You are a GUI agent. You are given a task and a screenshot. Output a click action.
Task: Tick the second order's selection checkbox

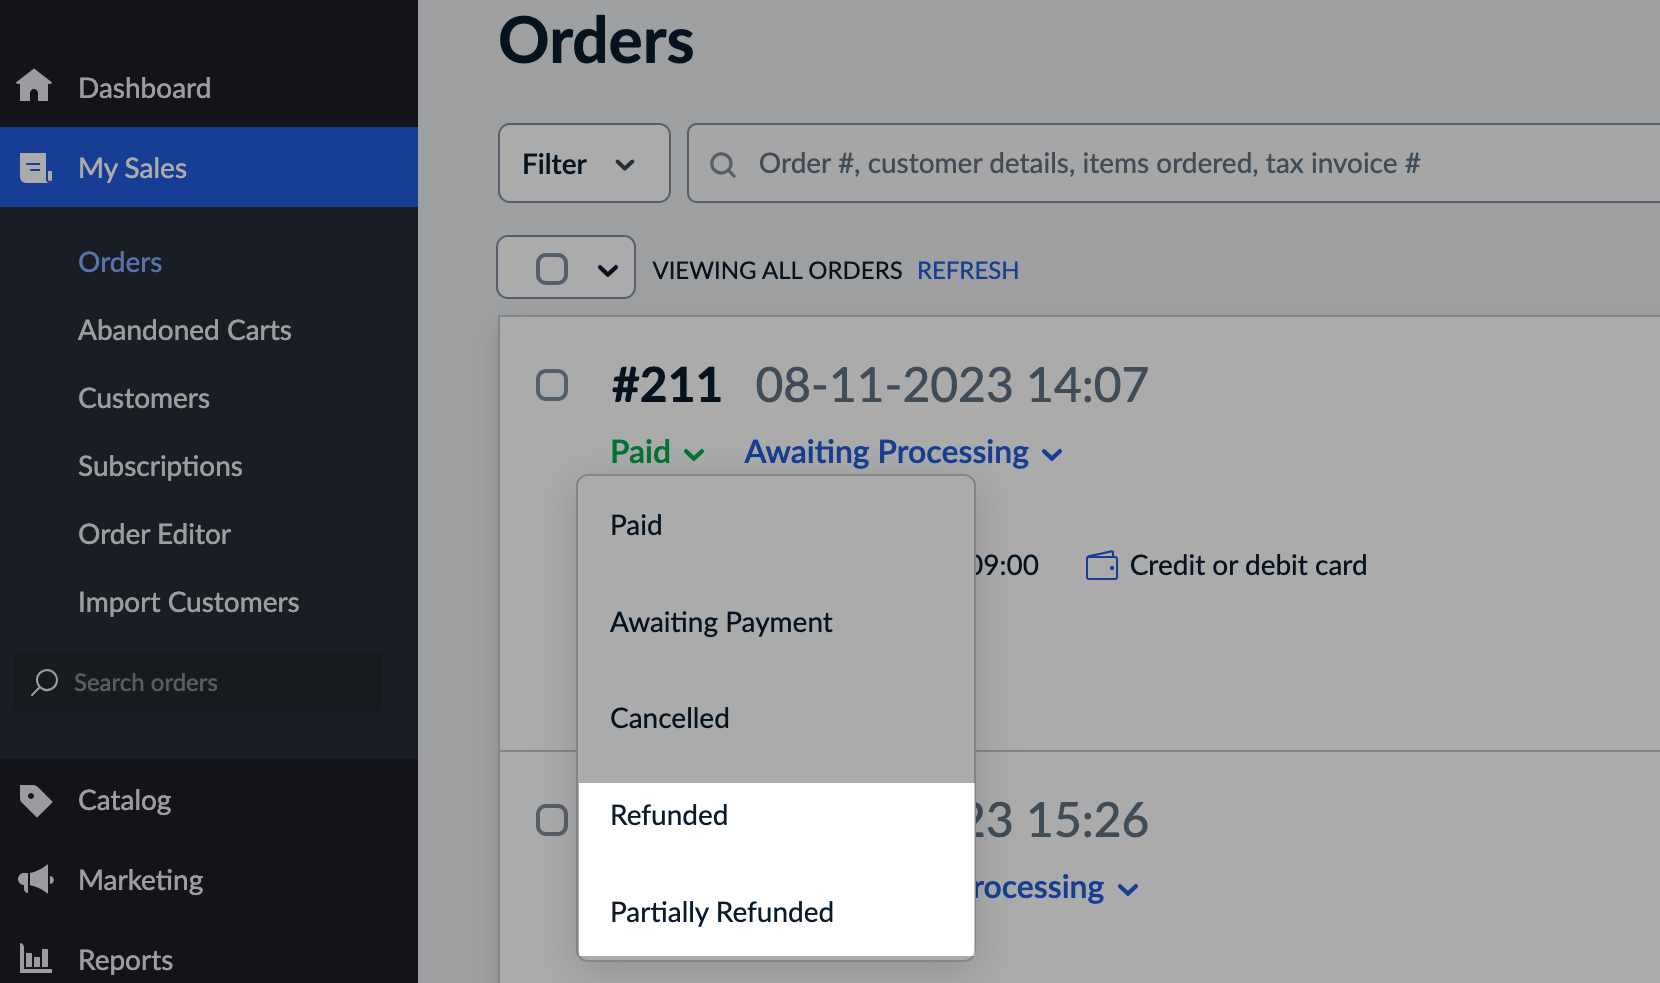pyautogui.click(x=551, y=820)
